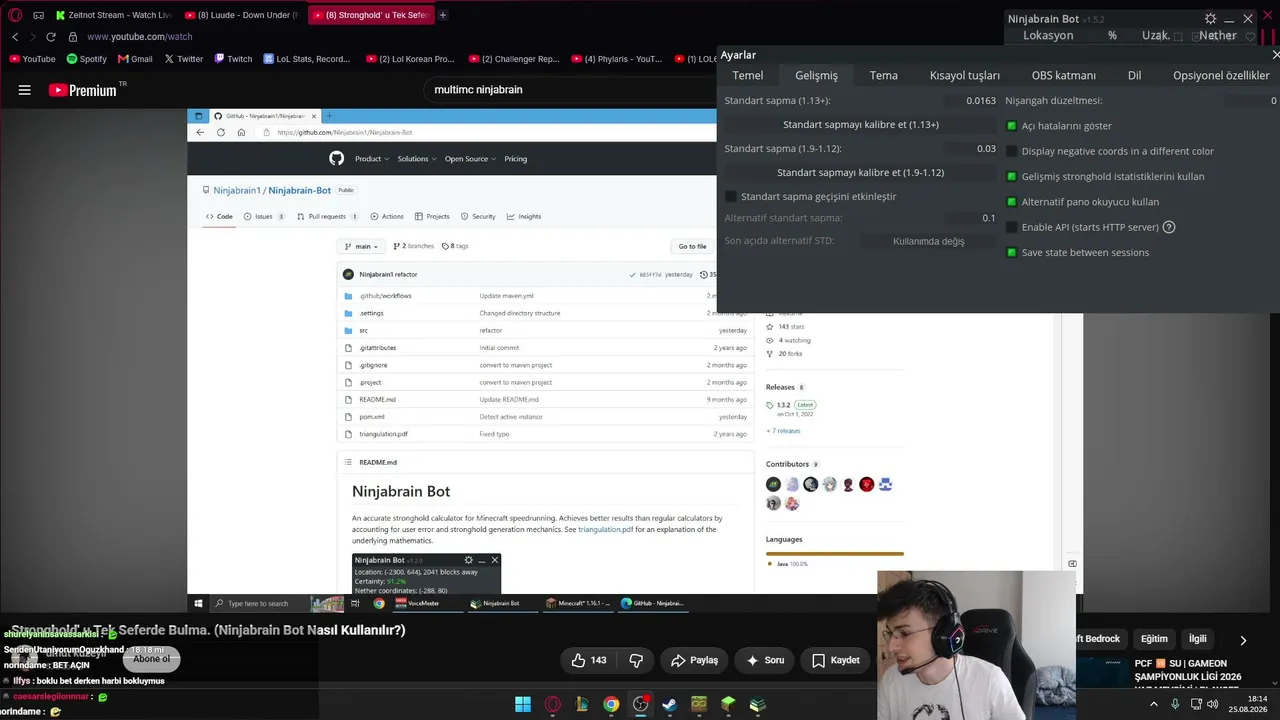Select the Gelişmiş settings tab
The image size is (1280, 720).
[817, 76]
